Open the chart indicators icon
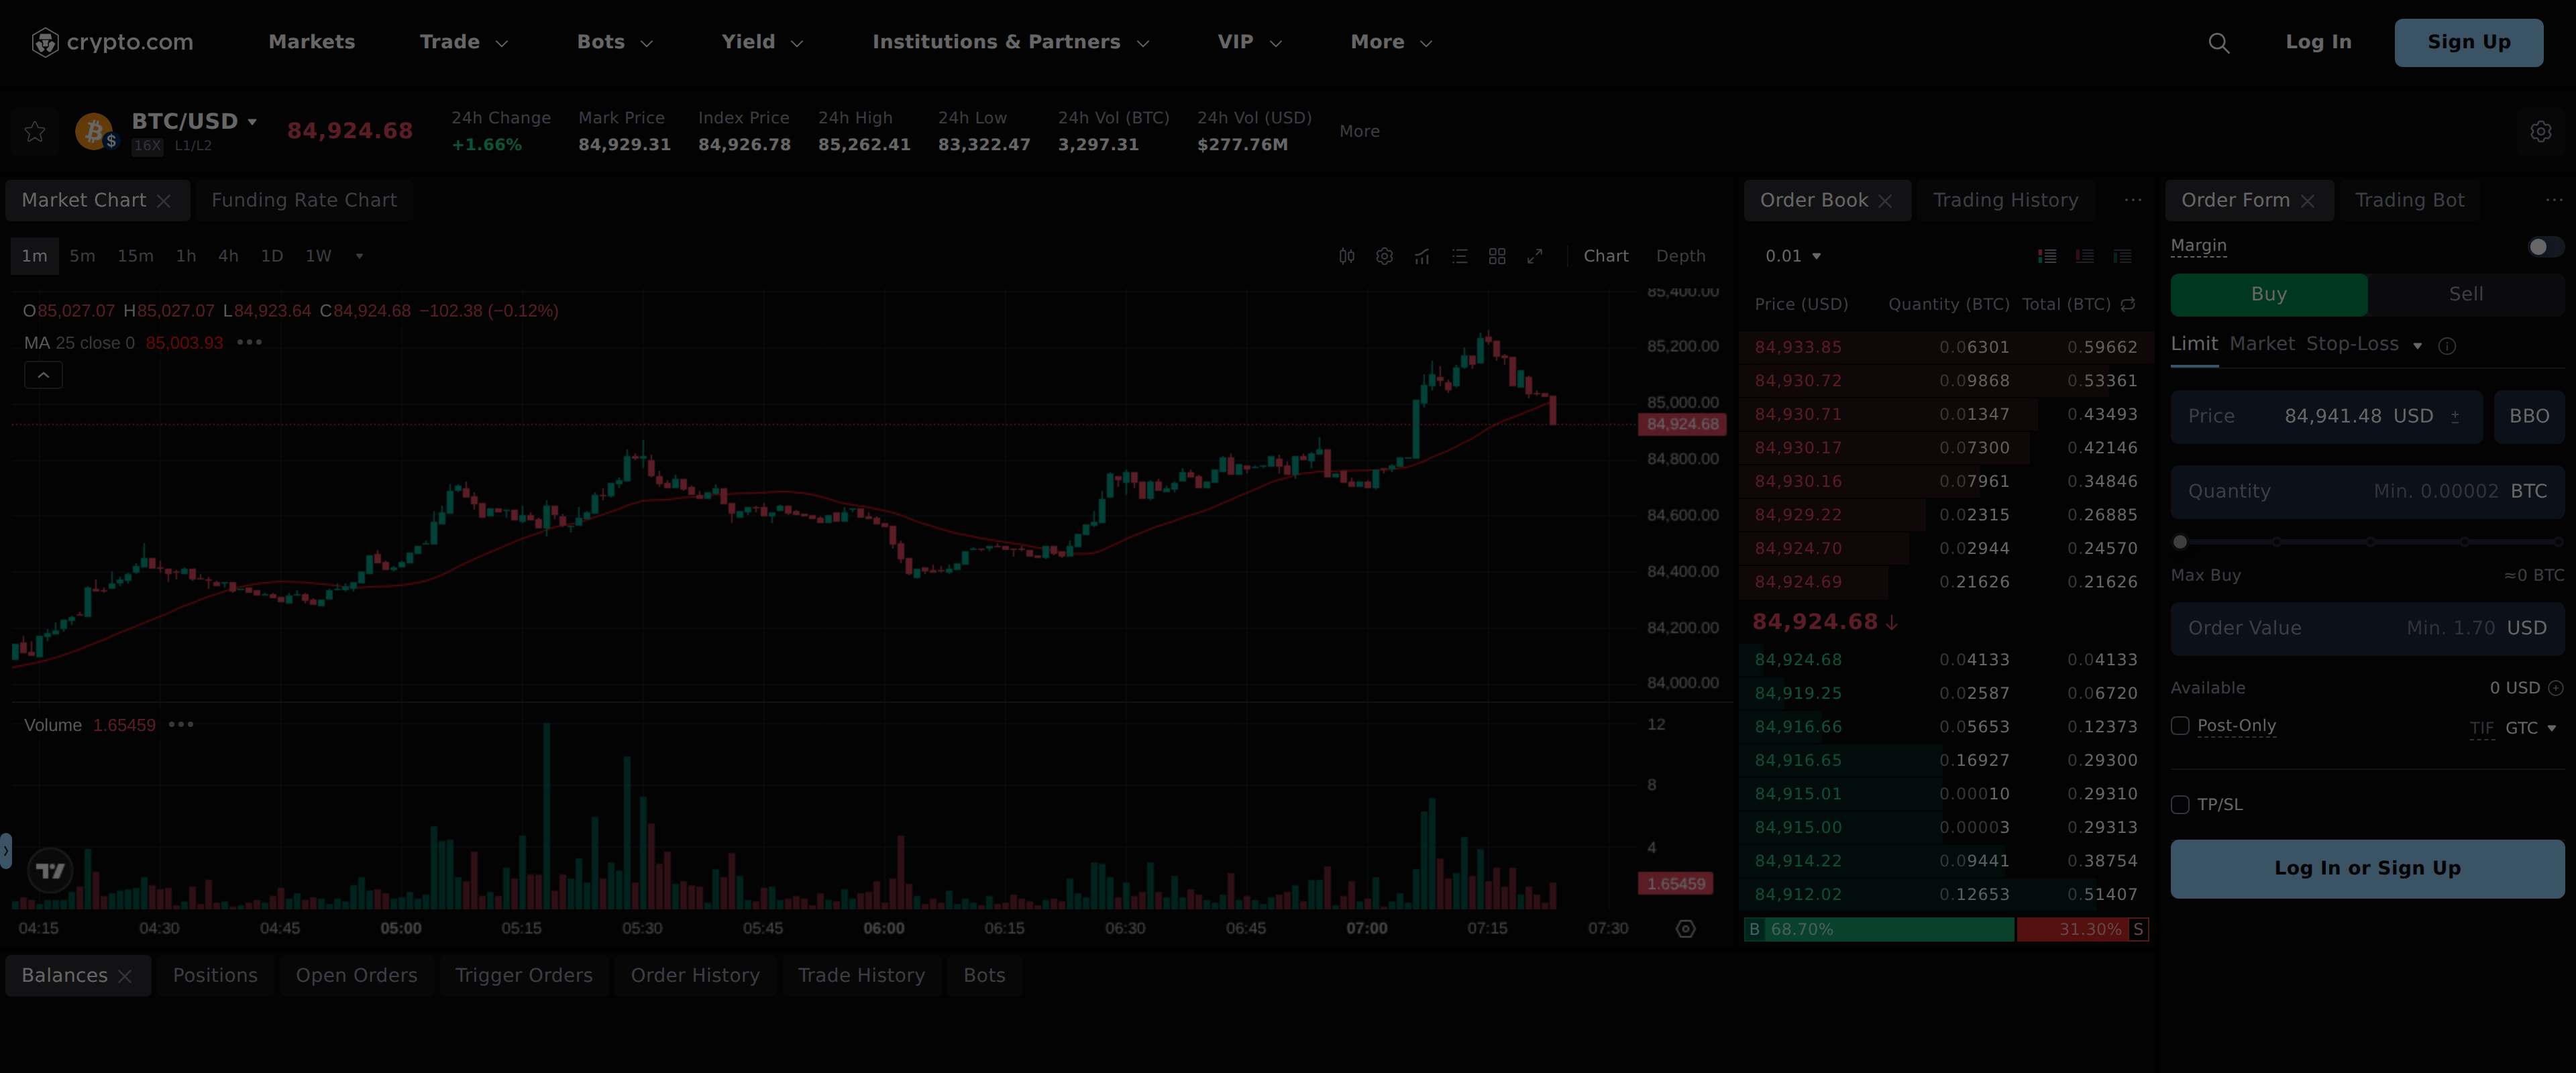 (x=1422, y=256)
